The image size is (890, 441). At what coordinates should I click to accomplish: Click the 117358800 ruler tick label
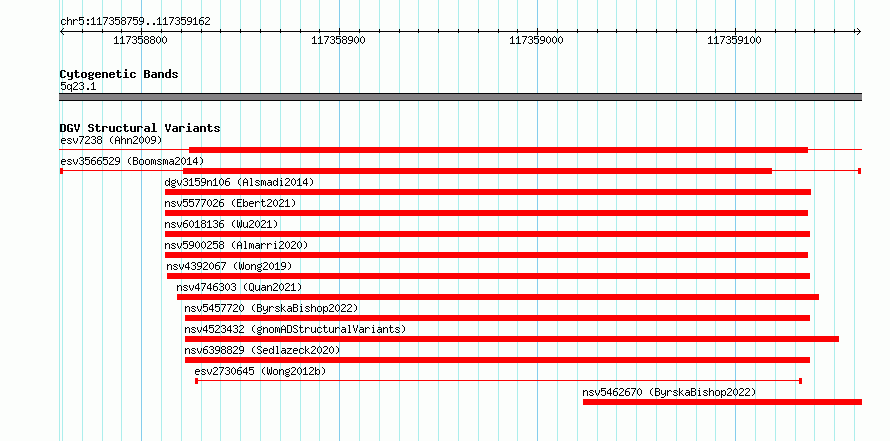[140, 40]
